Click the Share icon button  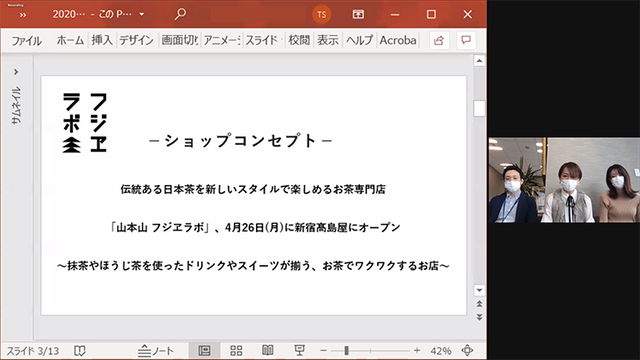pos(439,40)
